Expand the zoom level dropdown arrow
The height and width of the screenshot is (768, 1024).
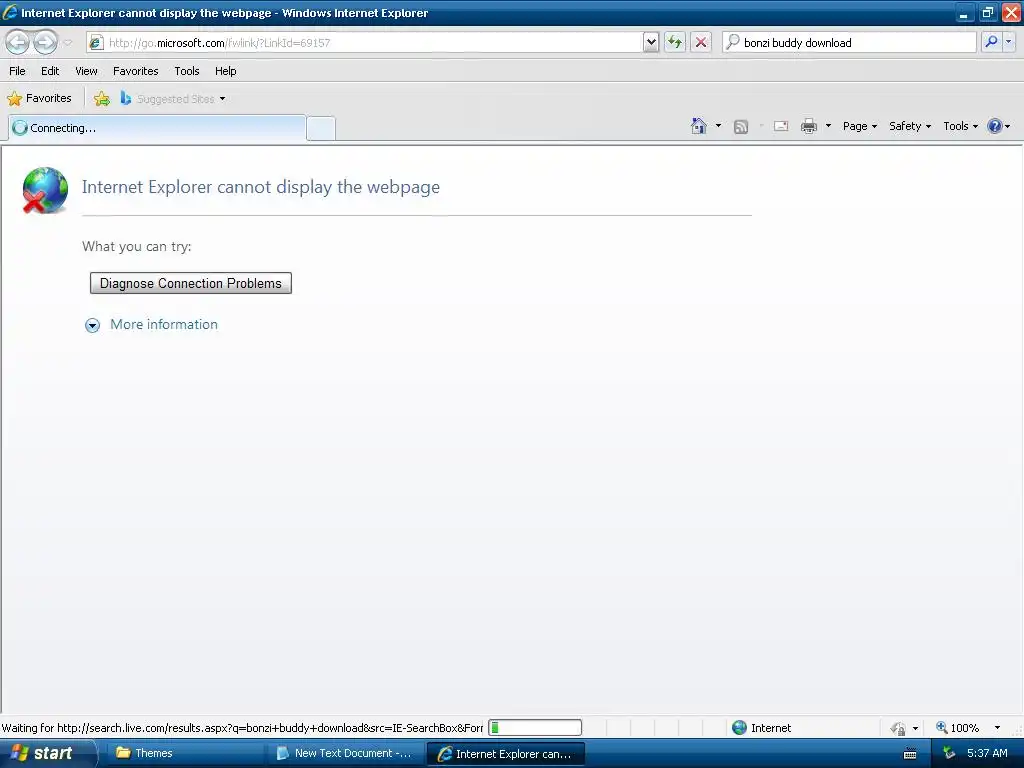[x=997, y=728]
